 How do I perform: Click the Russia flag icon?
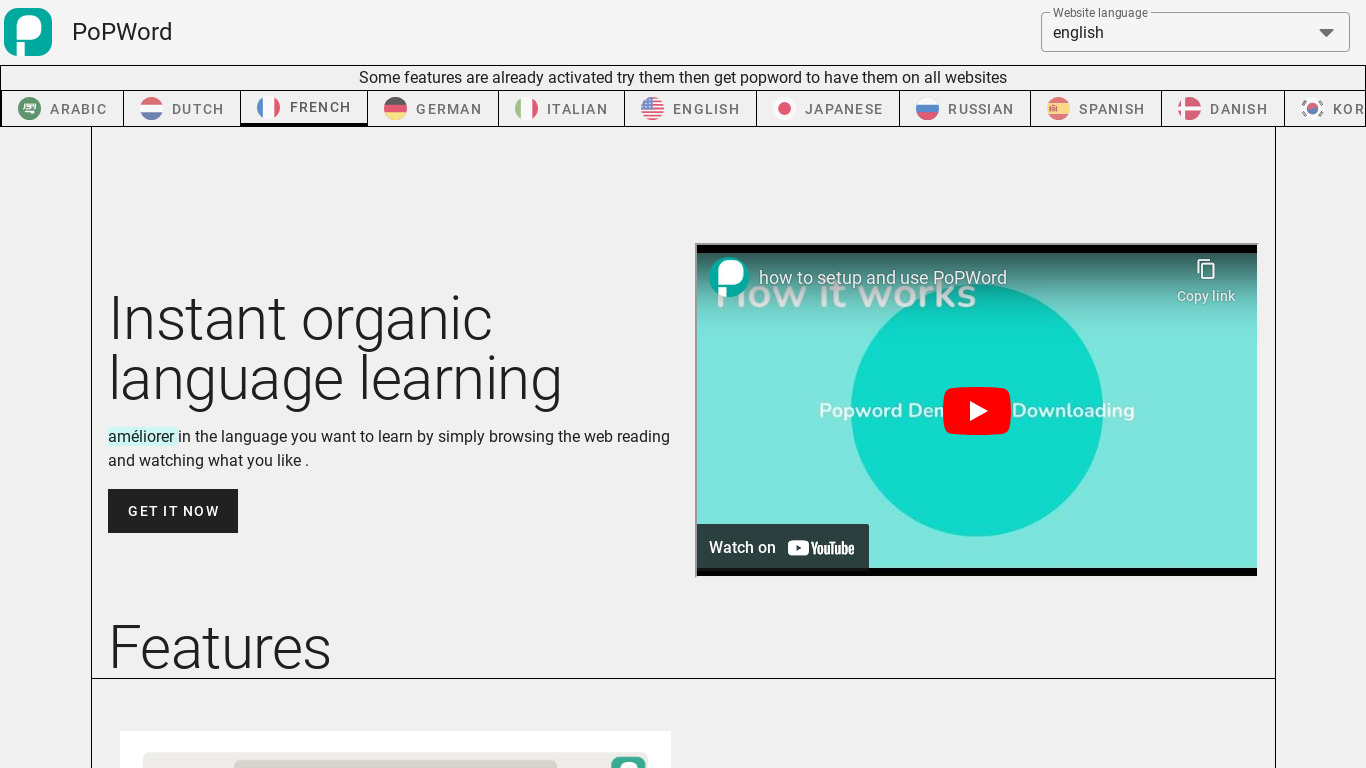point(927,108)
